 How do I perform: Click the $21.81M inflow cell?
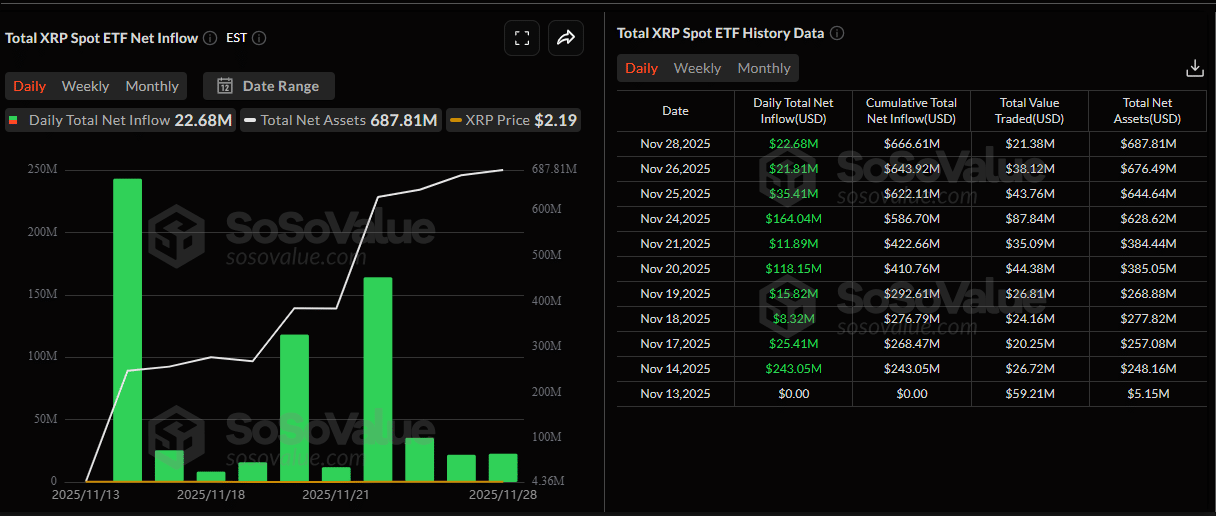tap(794, 169)
